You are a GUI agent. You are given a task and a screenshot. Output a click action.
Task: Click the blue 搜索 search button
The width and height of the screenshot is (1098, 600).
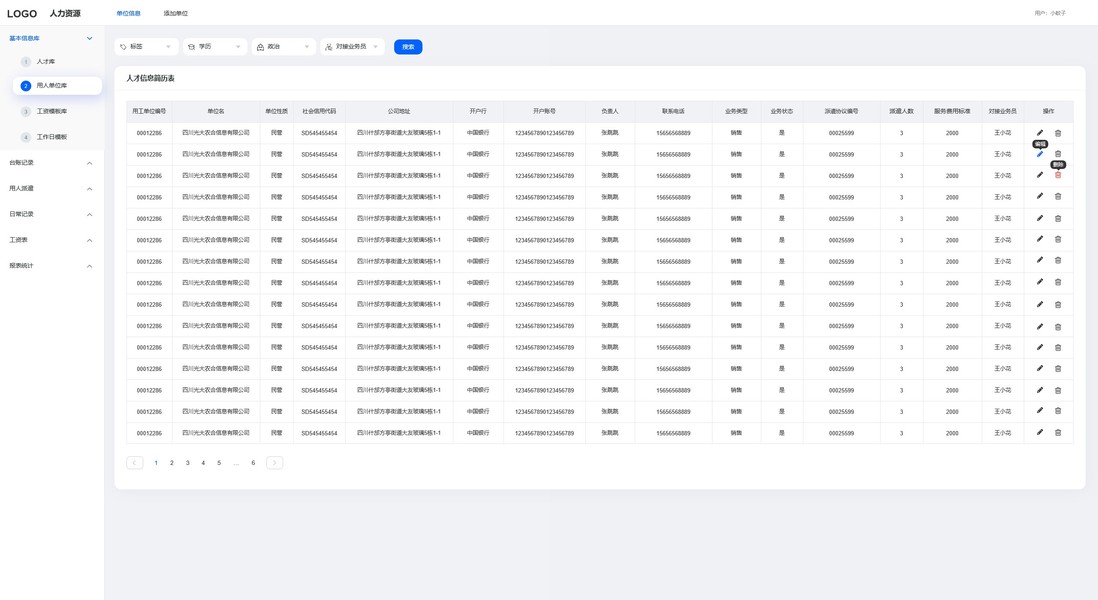click(x=408, y=47)
